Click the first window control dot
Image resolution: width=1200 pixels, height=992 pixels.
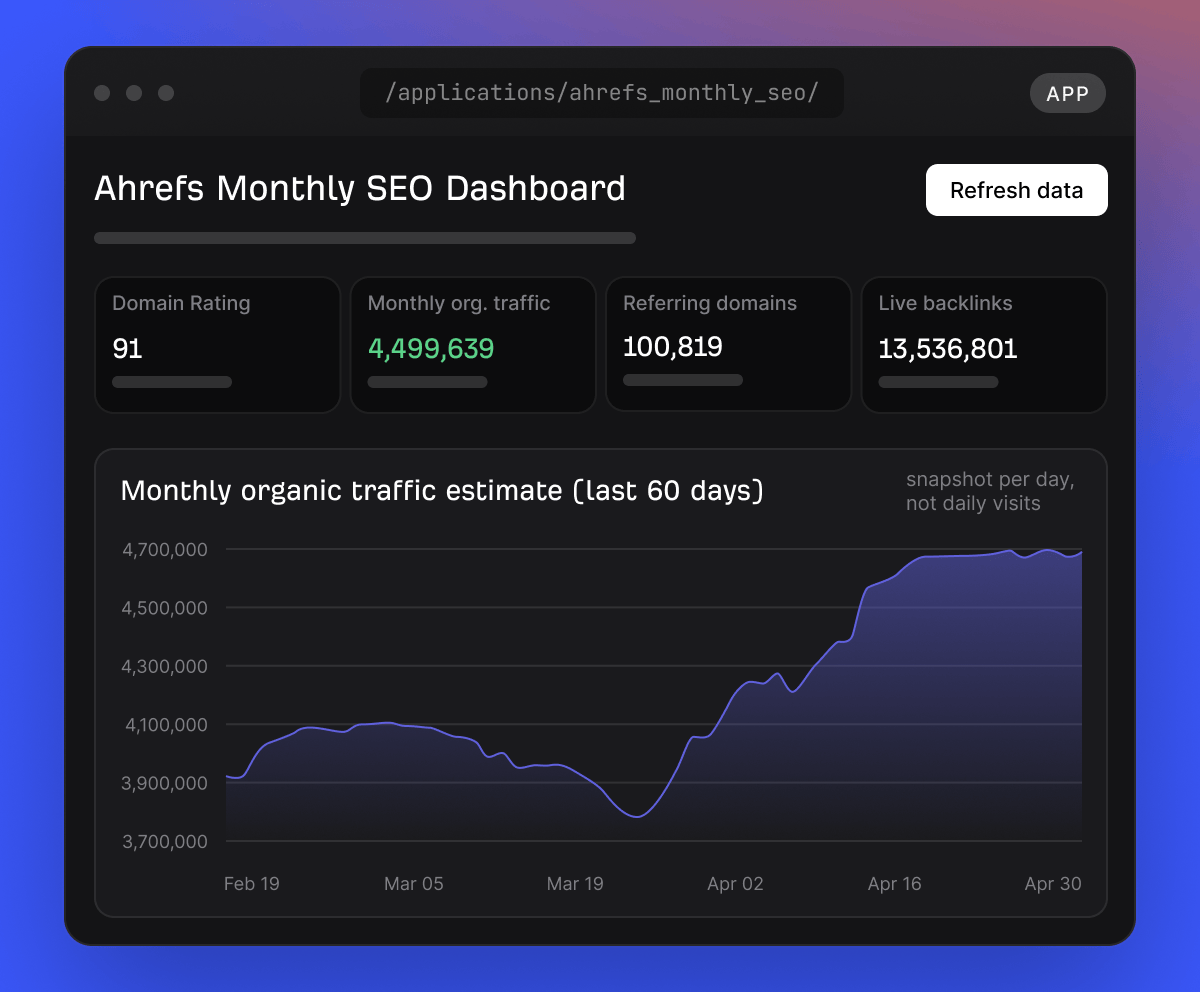coord(102,93)
